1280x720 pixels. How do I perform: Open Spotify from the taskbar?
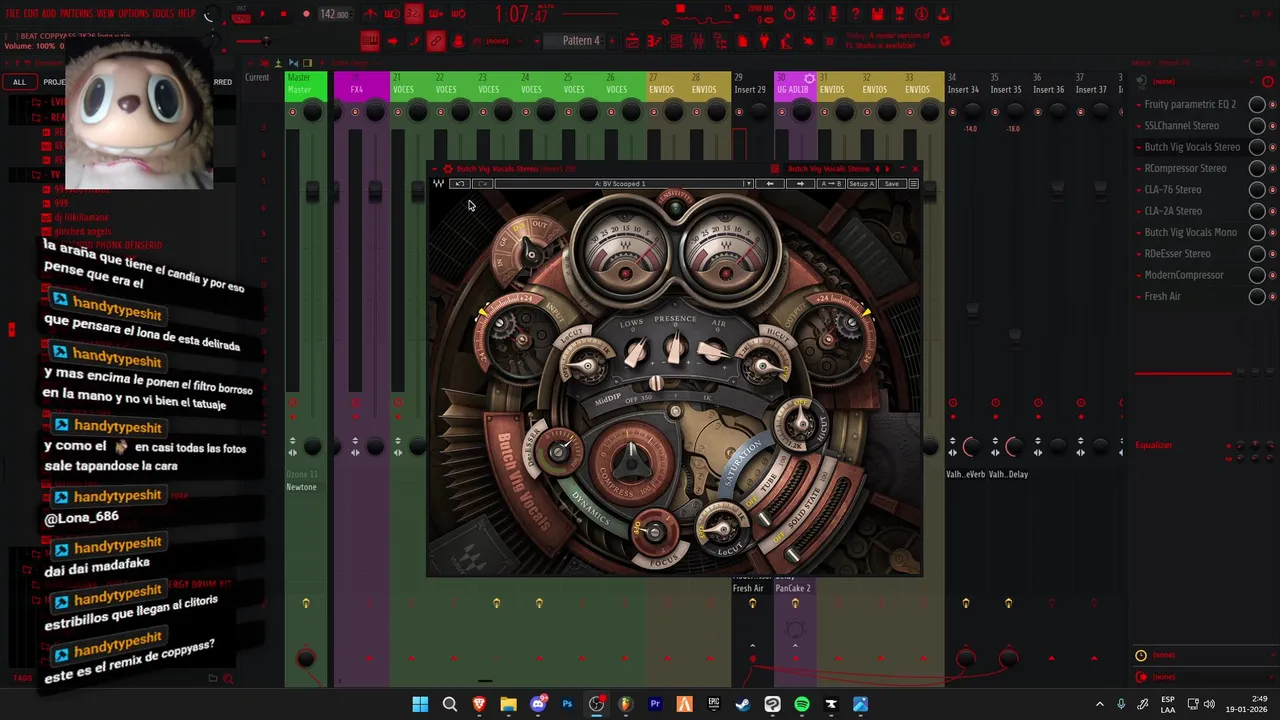[802, 704]
